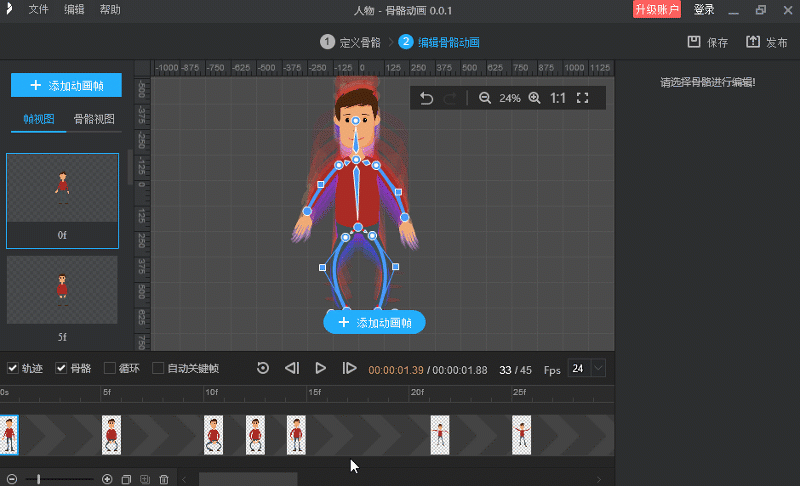This screenshot has height=486, width=800.
Task: Delete the selected frame with trash icon
Action: 164,479
